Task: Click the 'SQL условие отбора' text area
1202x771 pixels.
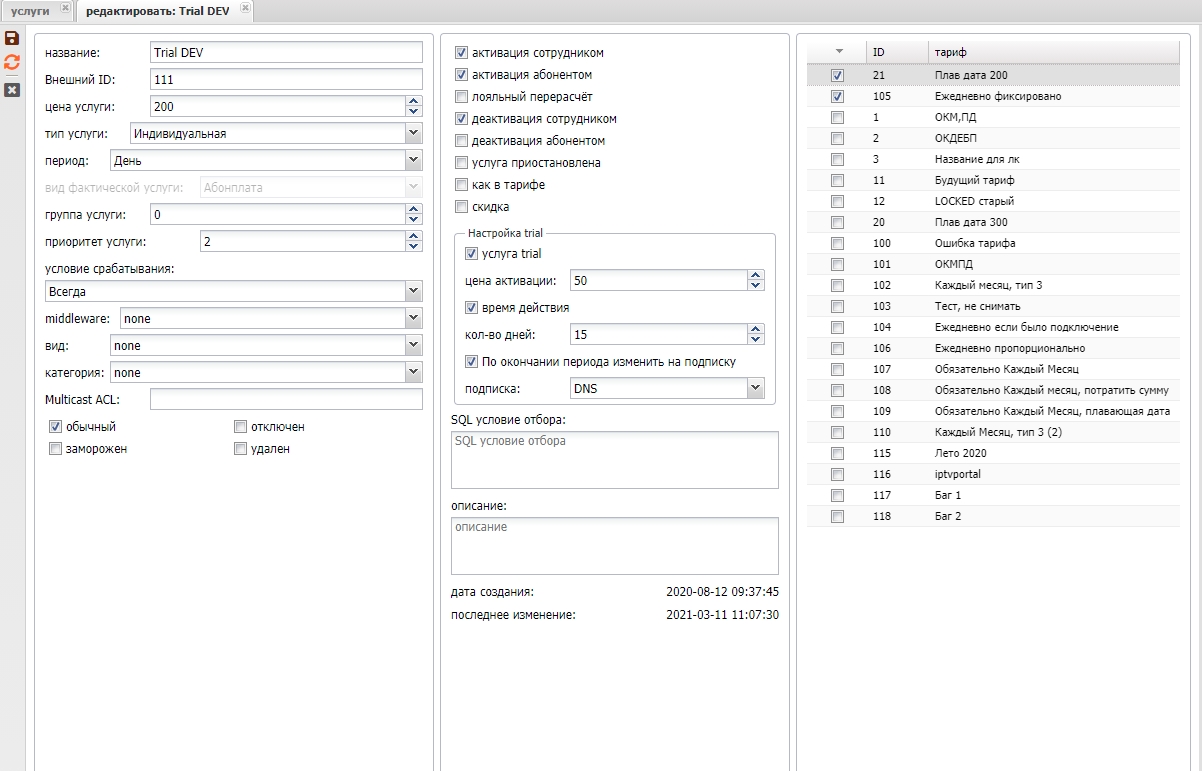Action: pos(614,460)
